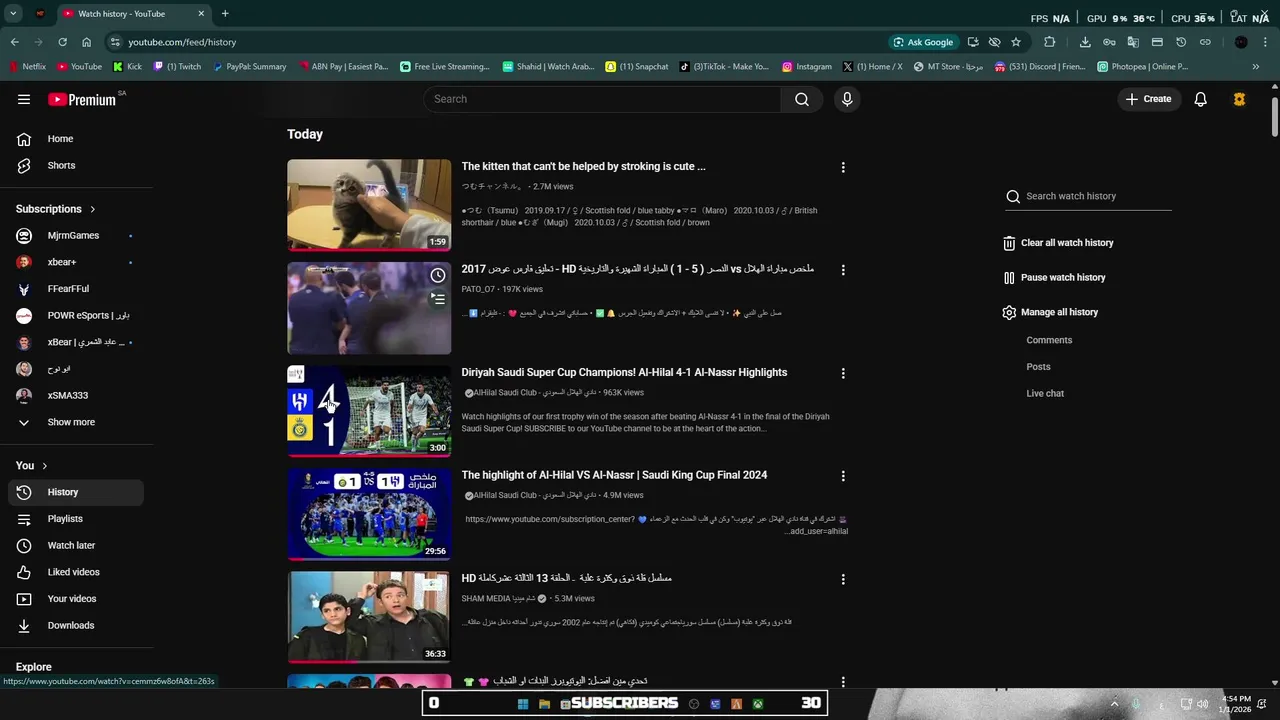
Task: Show hidden bookmarks with the overflow chevron
Action: click(1256, 67)
